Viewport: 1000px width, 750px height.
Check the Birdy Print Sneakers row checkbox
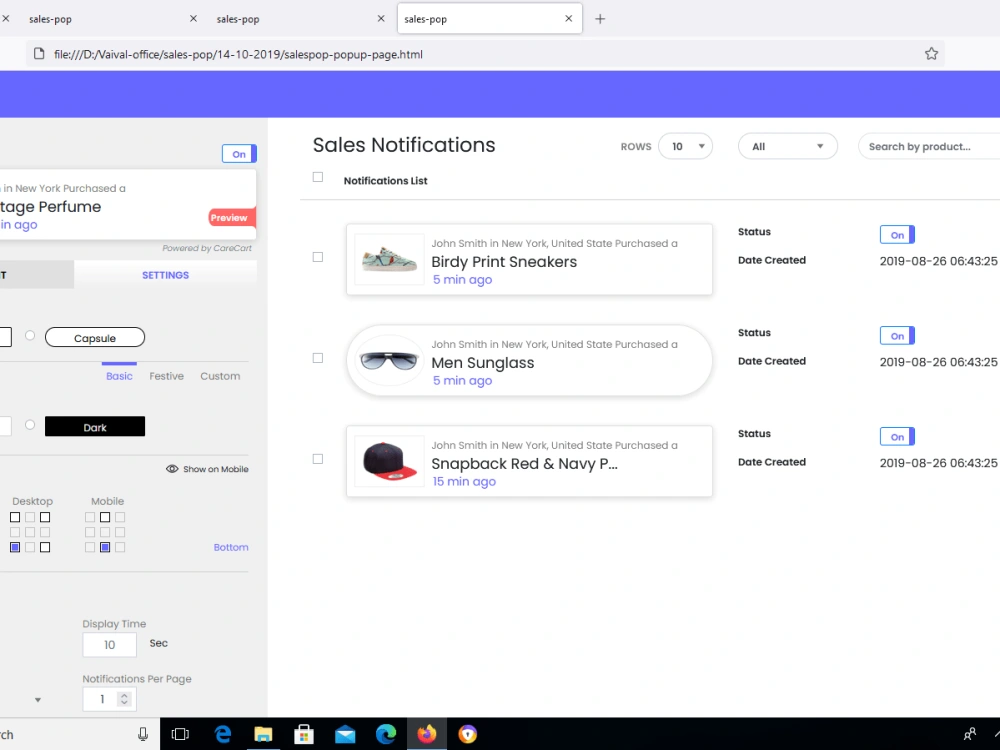[x=318, y=257]
